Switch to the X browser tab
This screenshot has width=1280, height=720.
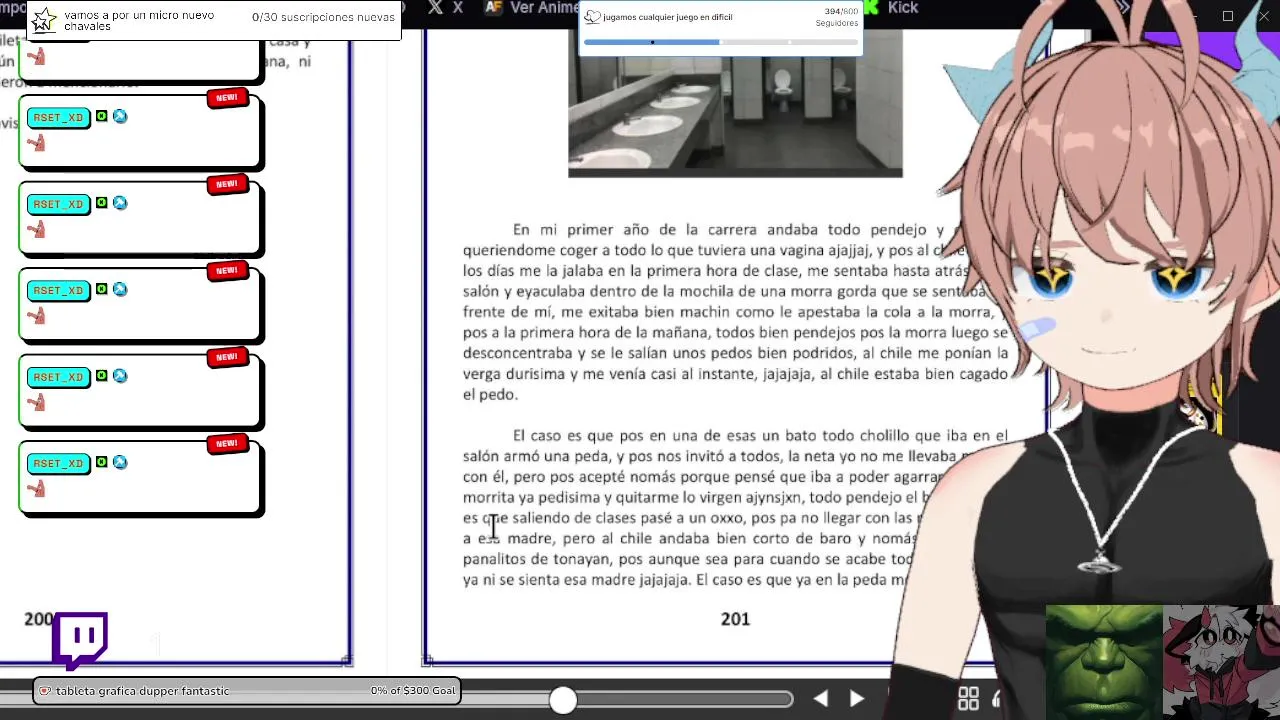pyautogui.click(x=445, y=8)
